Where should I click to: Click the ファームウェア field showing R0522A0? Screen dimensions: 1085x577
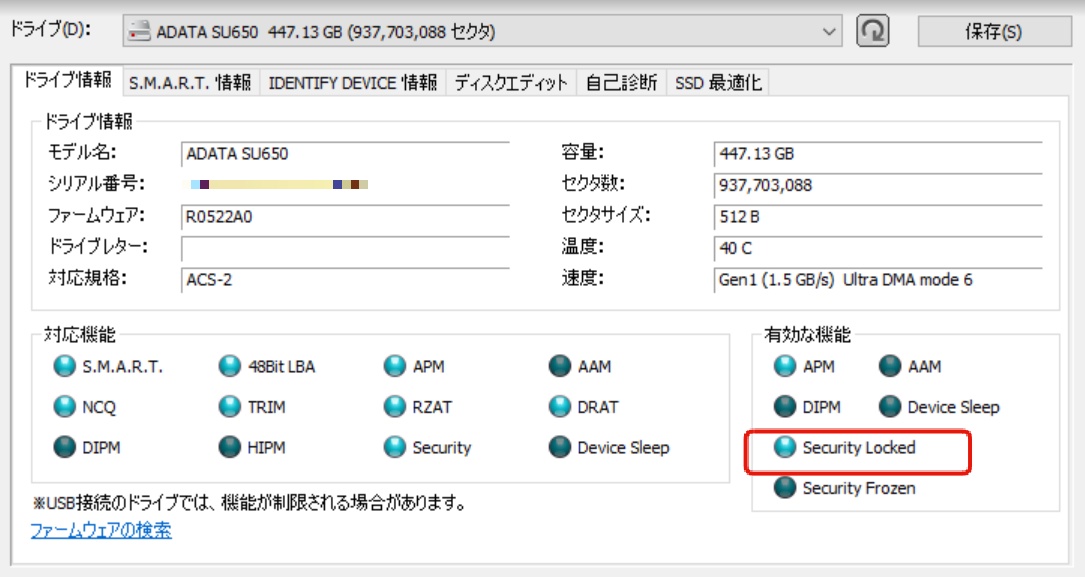click(345, 217)
